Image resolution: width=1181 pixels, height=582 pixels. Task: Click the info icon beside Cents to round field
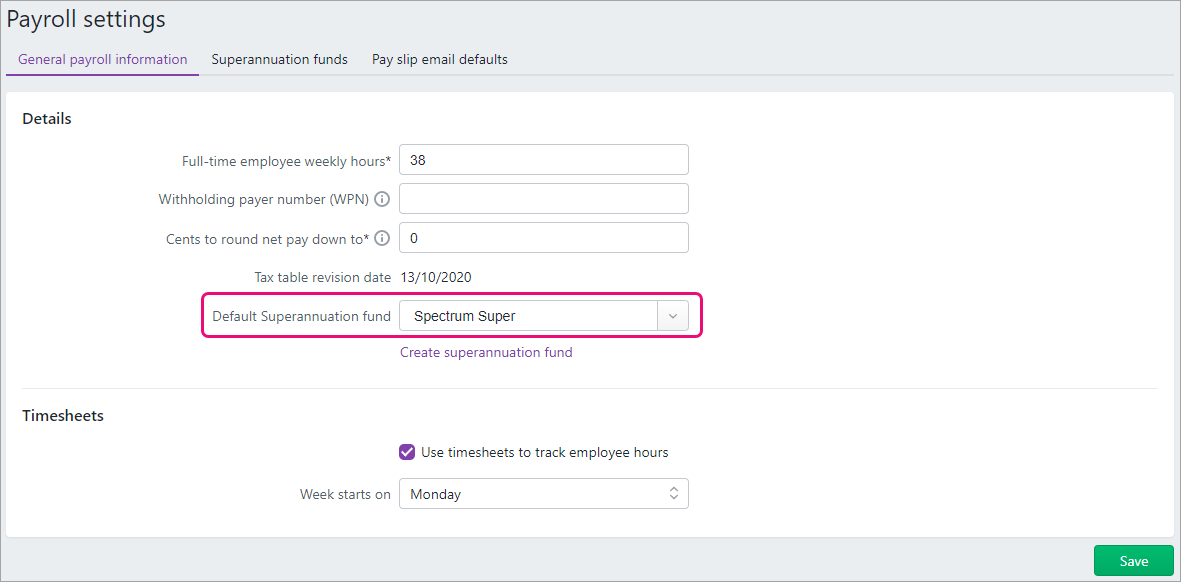382,238
